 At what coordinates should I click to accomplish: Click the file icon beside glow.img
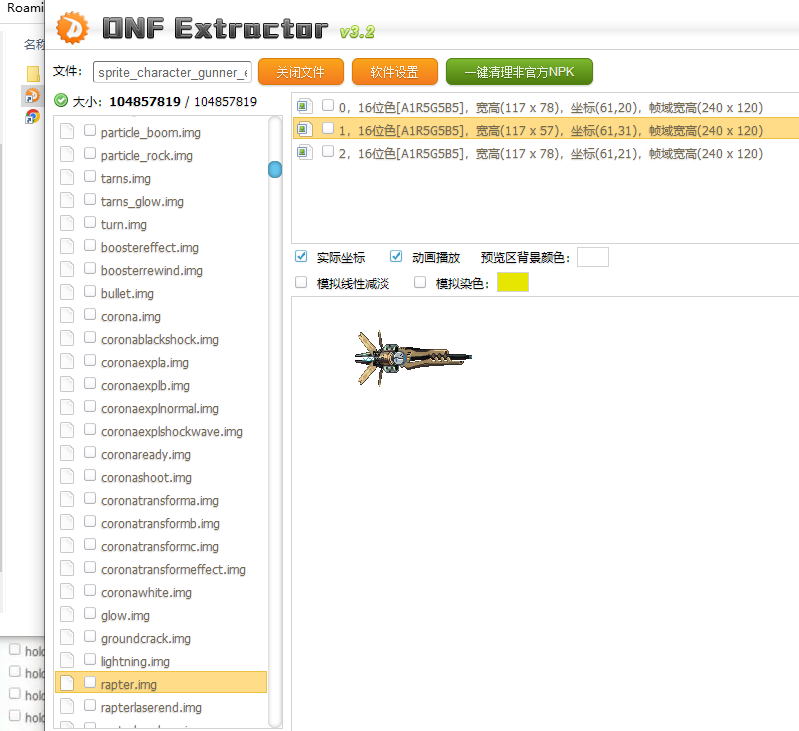tap(67, 615)
